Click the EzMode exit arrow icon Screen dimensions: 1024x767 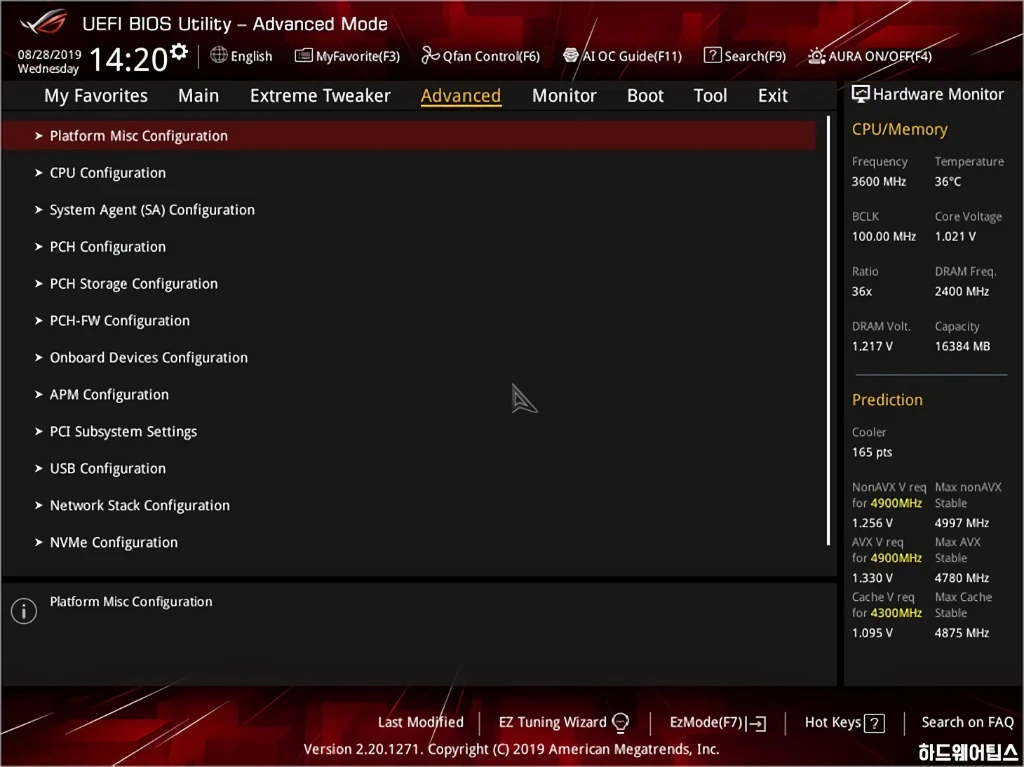pyautogui.click(x=756, y=723)
